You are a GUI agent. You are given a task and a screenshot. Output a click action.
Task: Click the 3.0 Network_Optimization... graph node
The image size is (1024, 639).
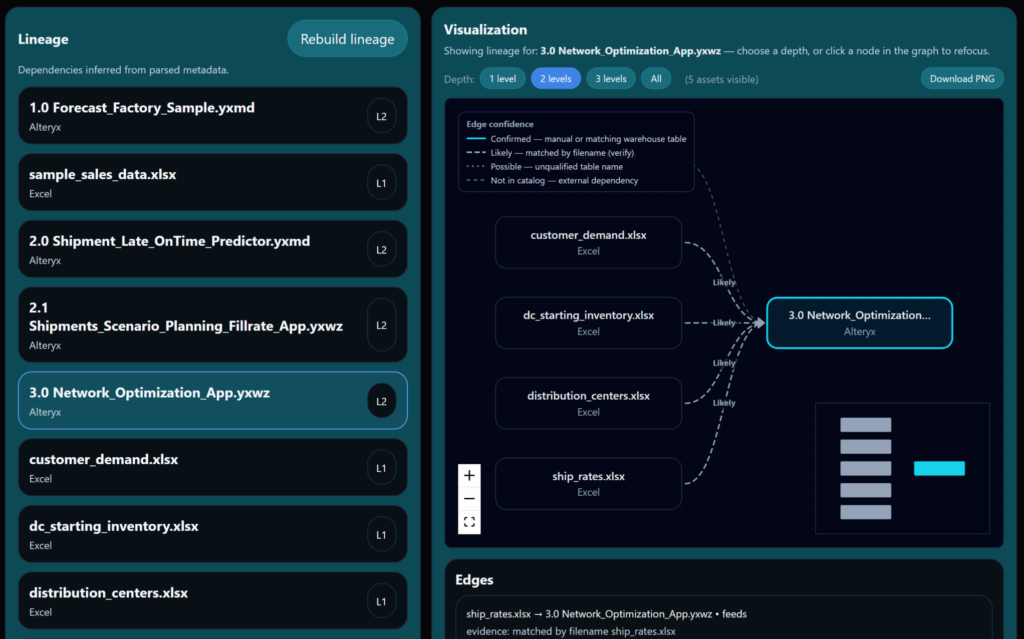coord(859,323)
